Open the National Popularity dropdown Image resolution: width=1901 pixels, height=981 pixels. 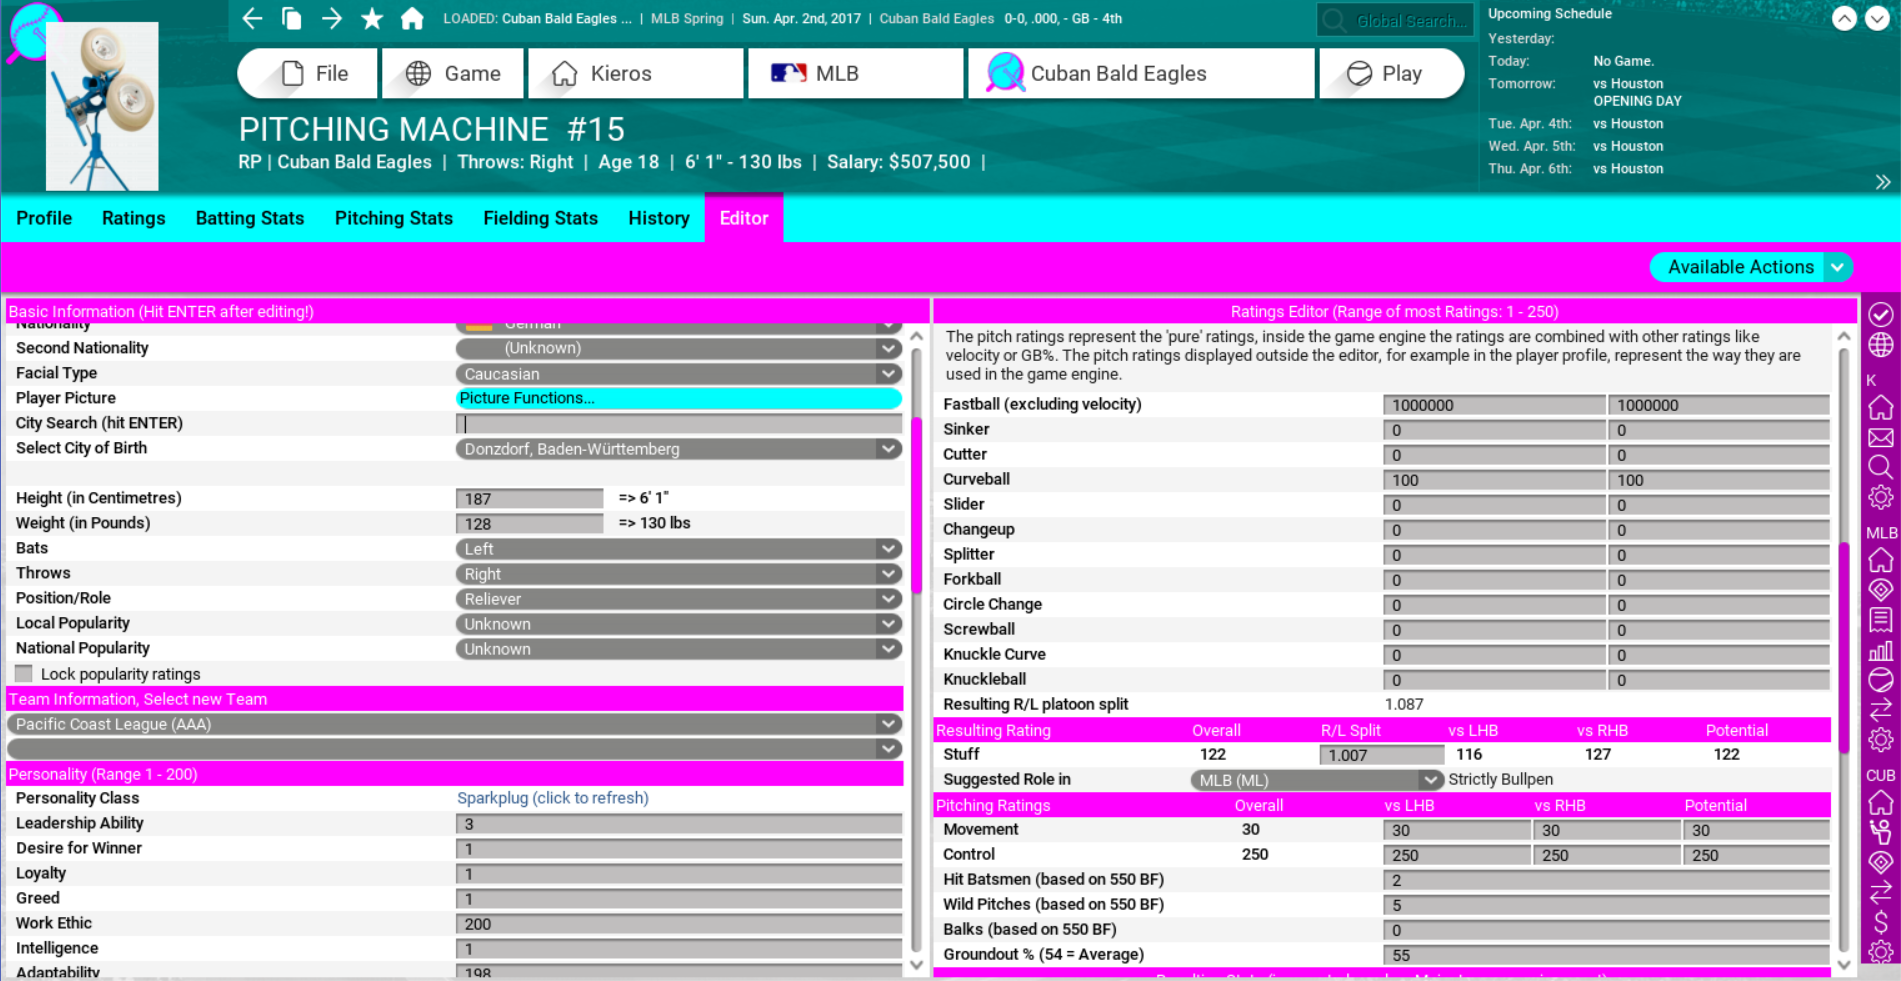pos(679,649)
